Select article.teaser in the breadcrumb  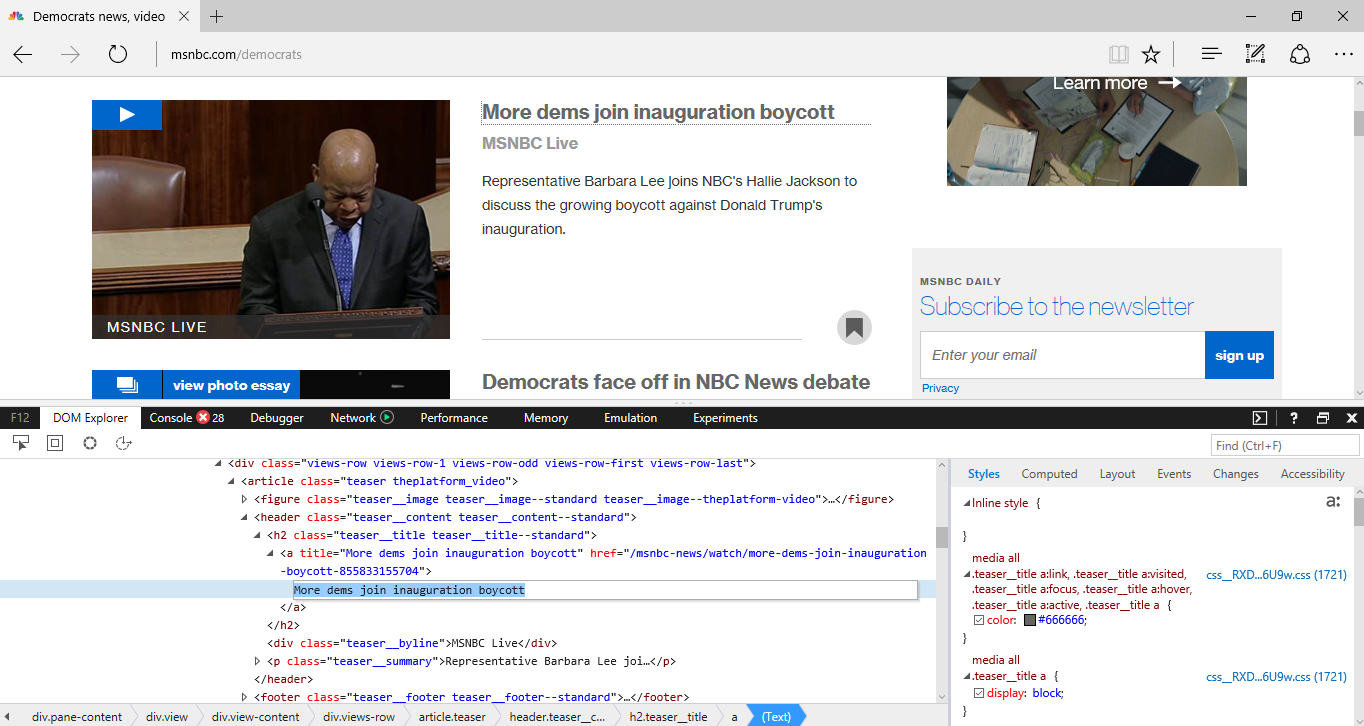(452, 716)
